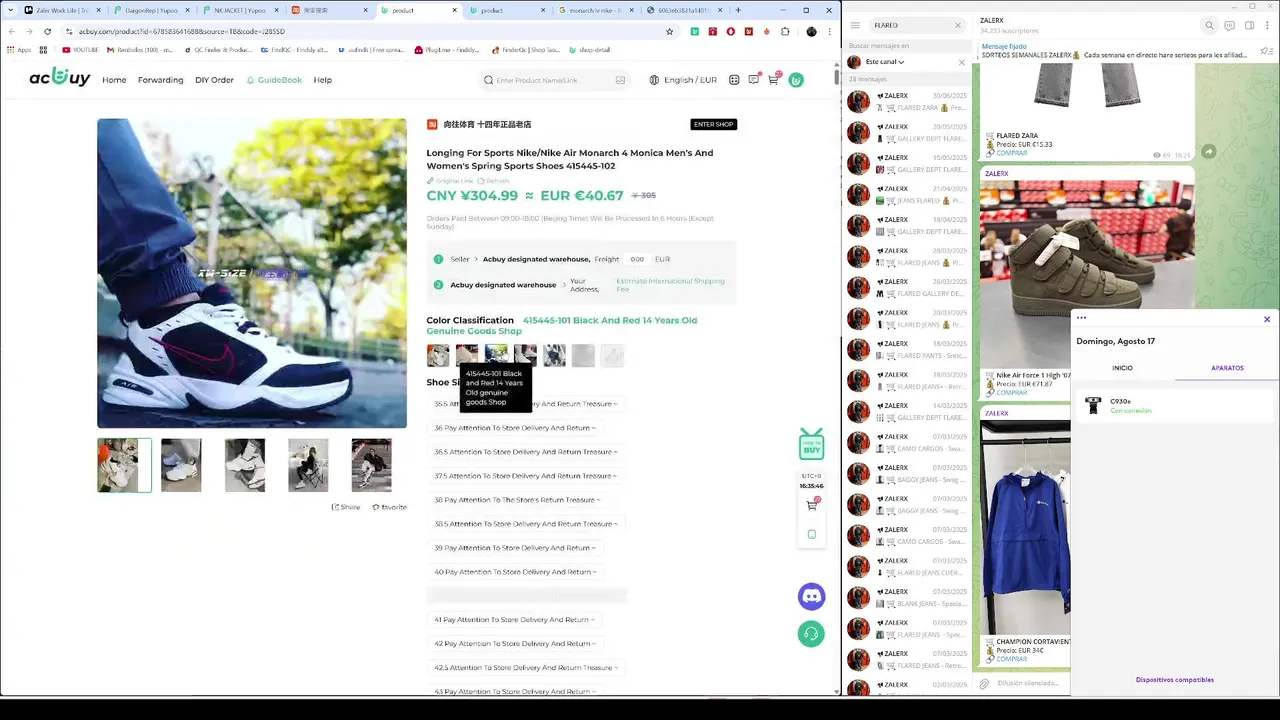Screen dimensions: 1280x720
Task: Select the first color classification swatch
Action: (438, 355)
